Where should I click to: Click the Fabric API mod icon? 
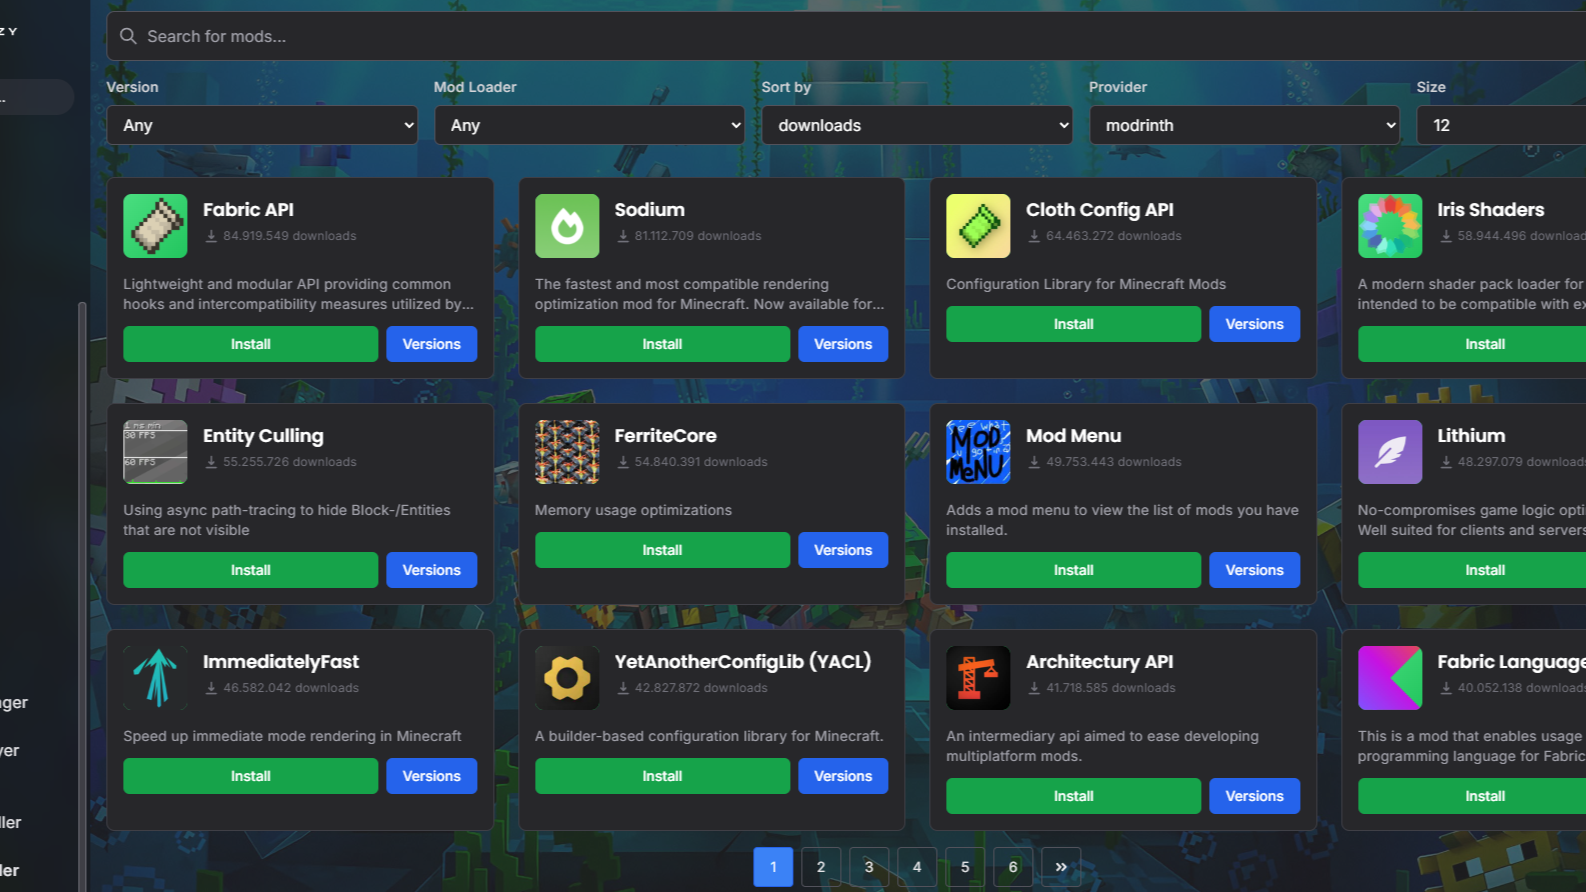coord(155,226)
